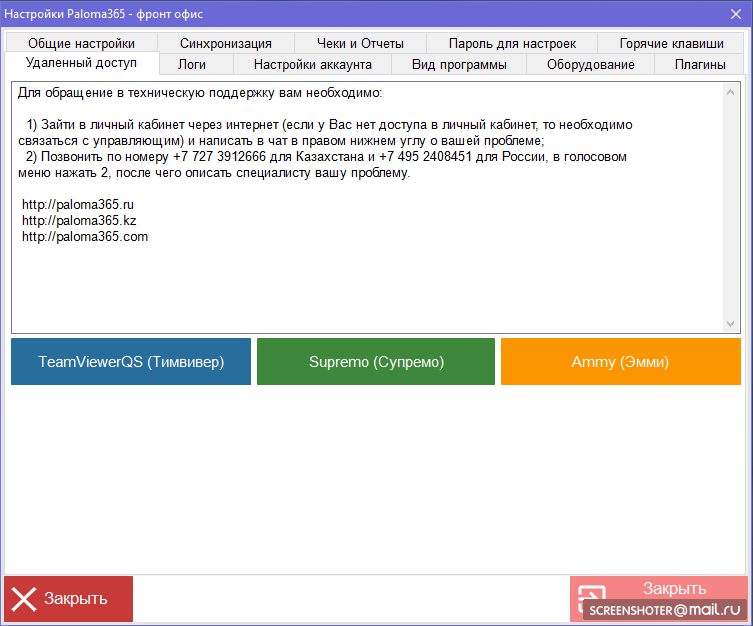This screenshot has width=753, height=626.
Task: Go to Пароль для настроек tab
Action: (512, 43)
